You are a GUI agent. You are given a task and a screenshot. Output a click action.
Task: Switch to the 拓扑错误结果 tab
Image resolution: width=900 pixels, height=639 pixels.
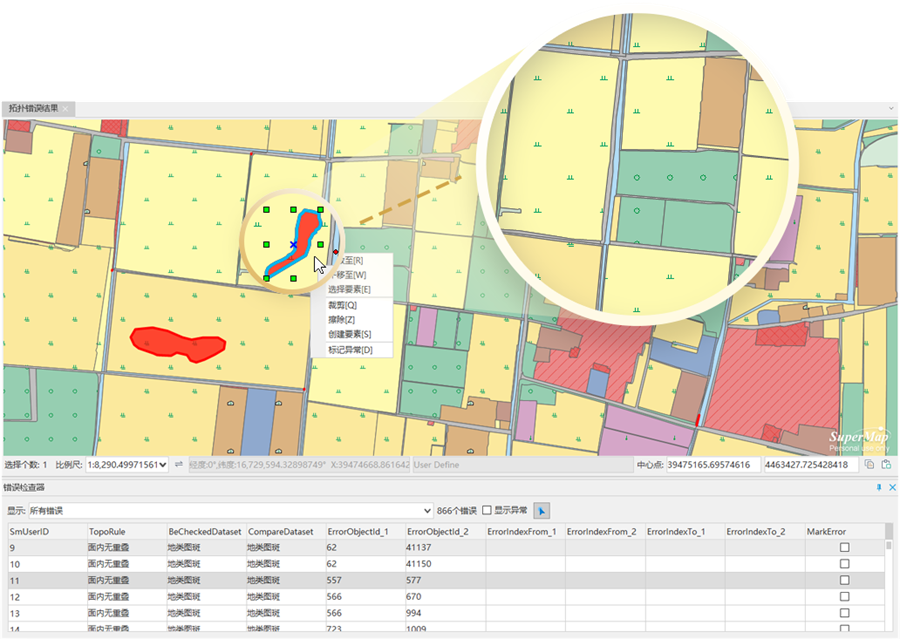click(x=34, y=107)
